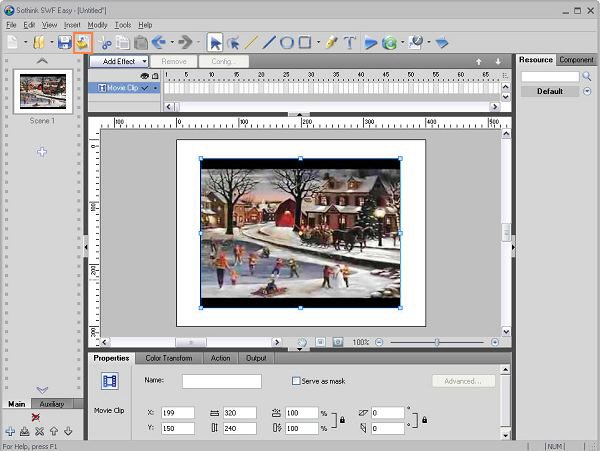Viewport: 600px width, 451px height.
Task: Move item up with bottom-left up arrow
Action: tap(54, 431)
